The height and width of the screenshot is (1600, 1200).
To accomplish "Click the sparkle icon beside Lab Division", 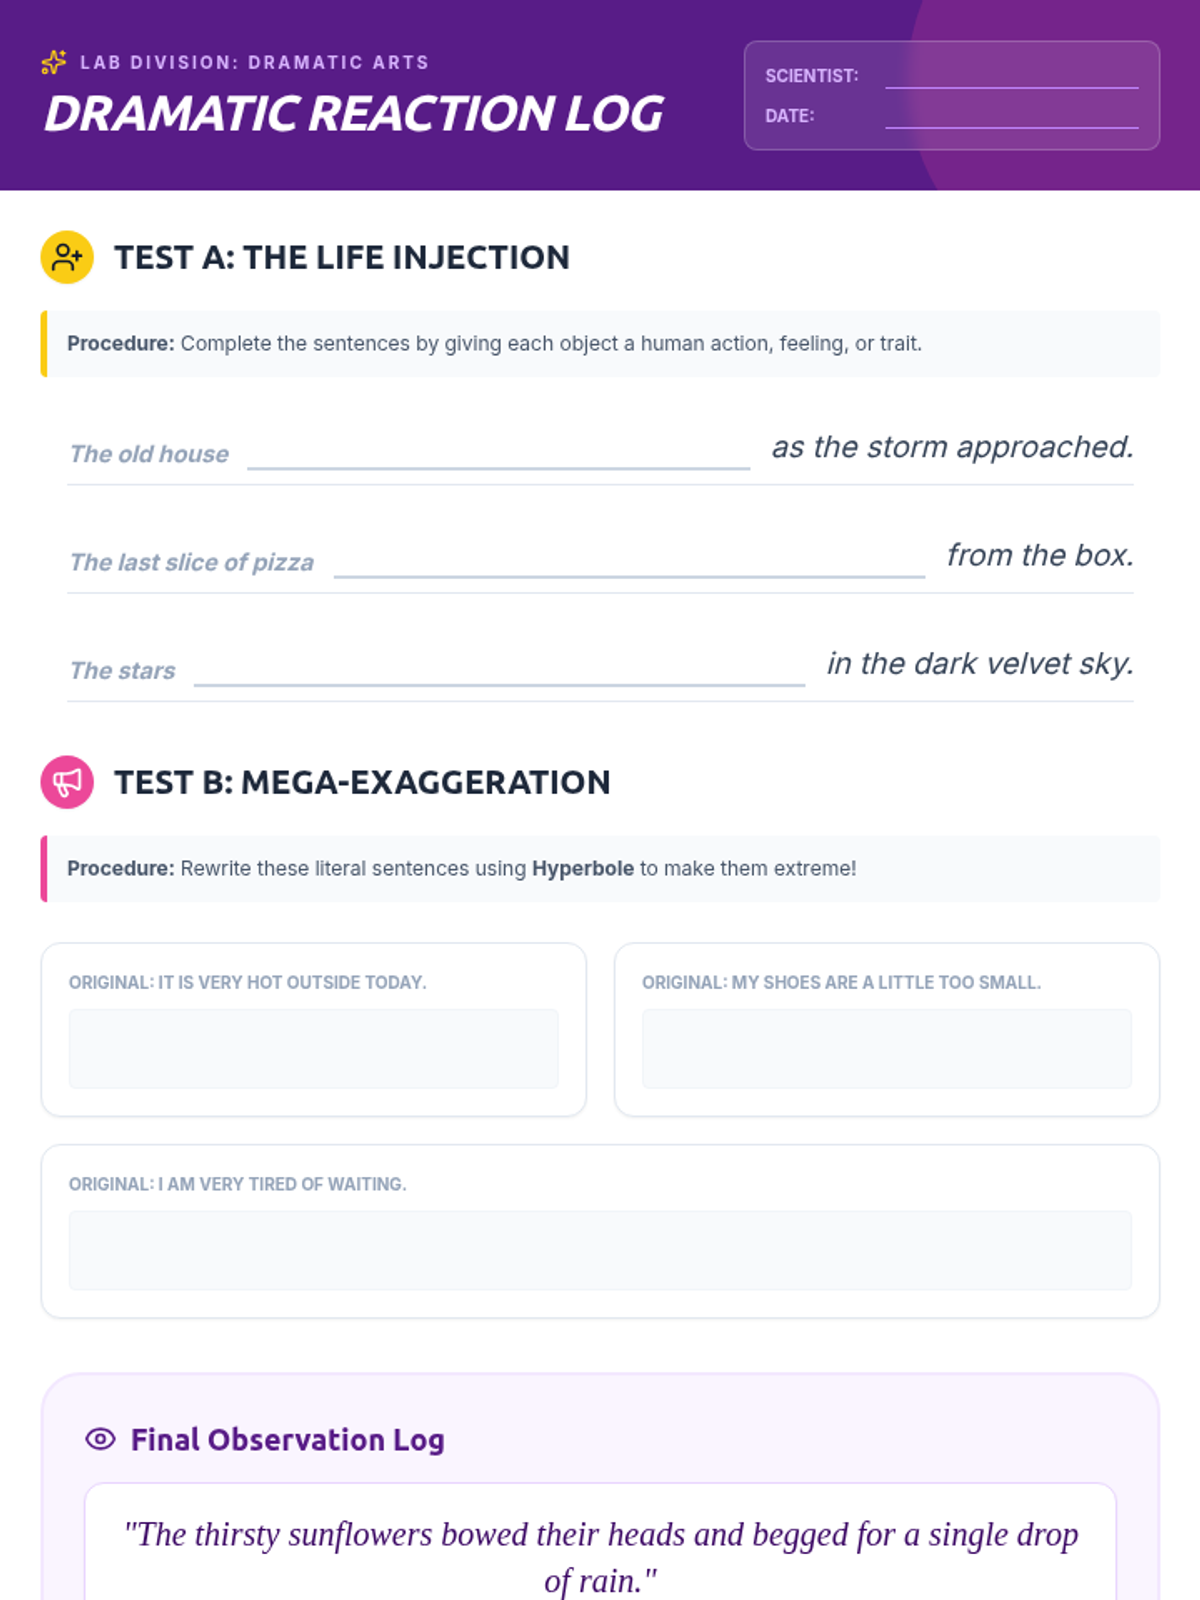I will [x=54, y=62].
